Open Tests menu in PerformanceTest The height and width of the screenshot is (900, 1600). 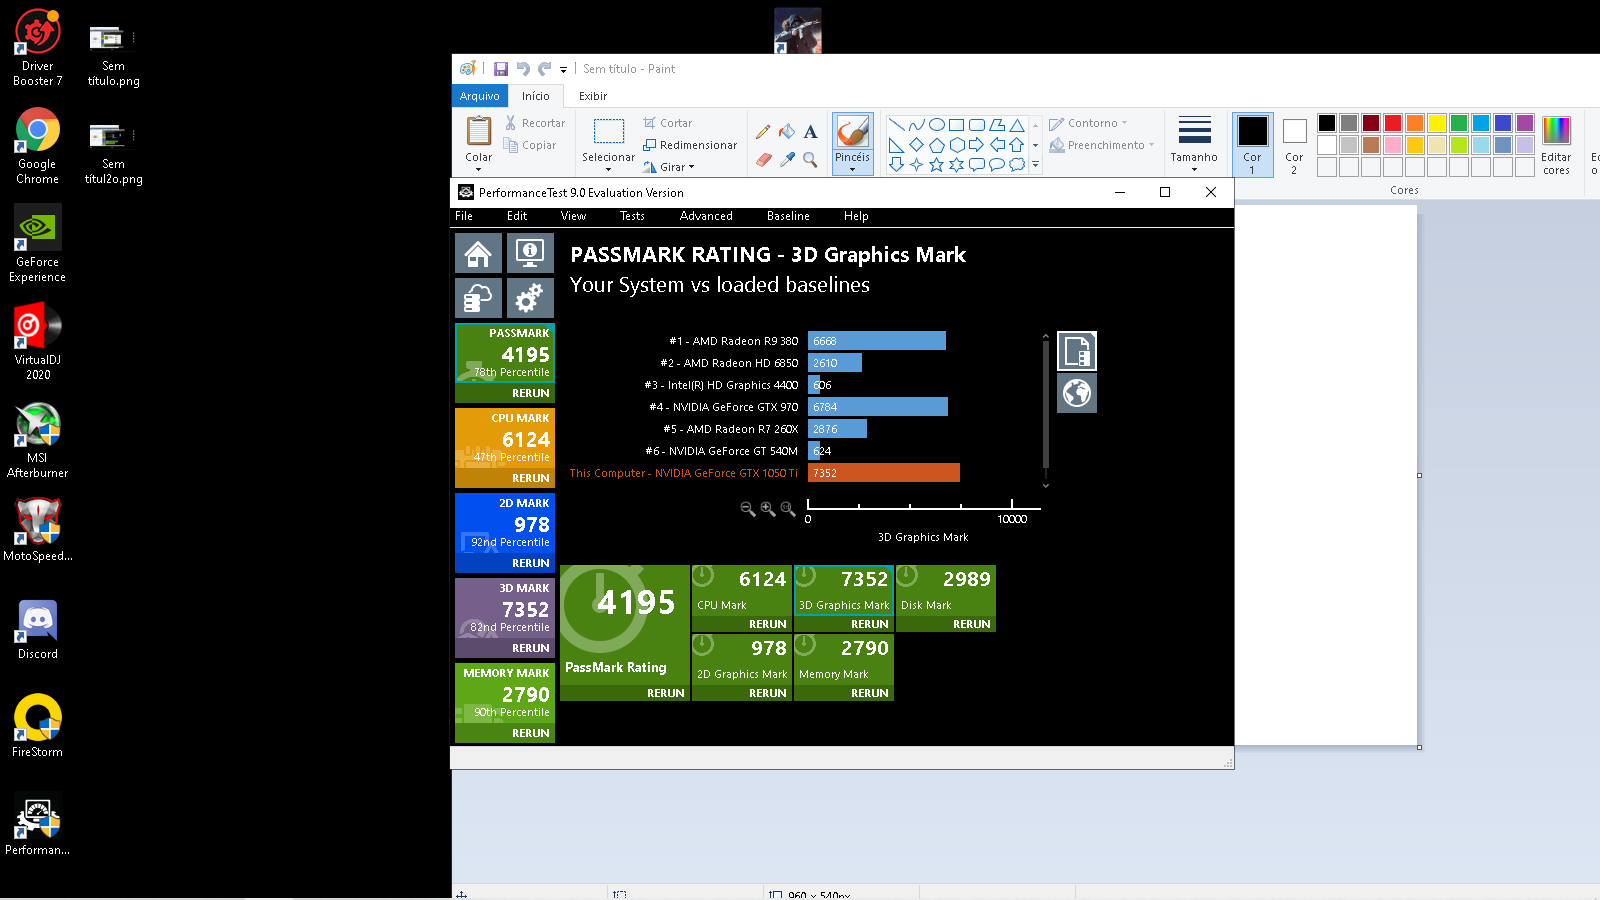pyautogui.click(x=632, y=216)
